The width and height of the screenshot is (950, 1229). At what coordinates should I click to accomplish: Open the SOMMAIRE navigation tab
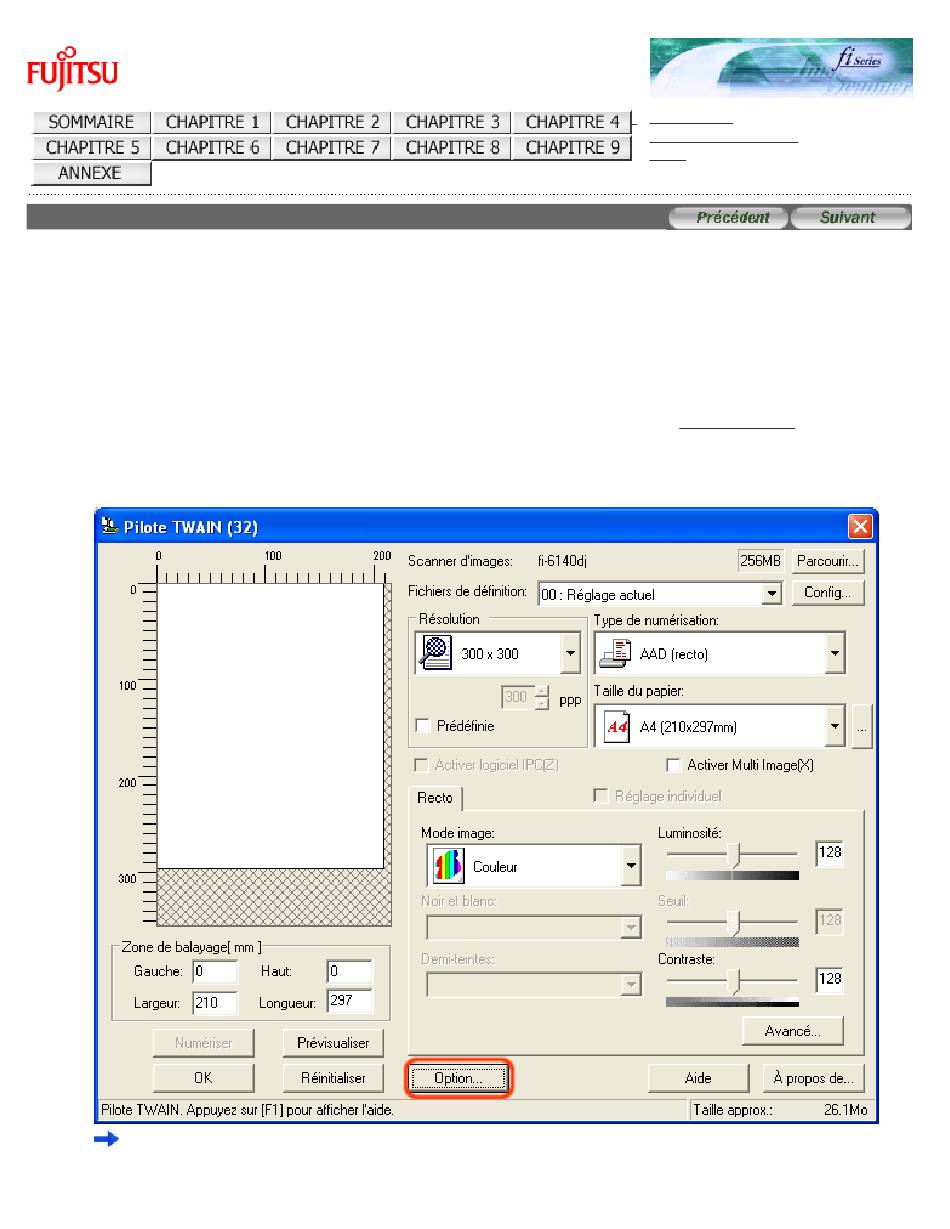91,122
